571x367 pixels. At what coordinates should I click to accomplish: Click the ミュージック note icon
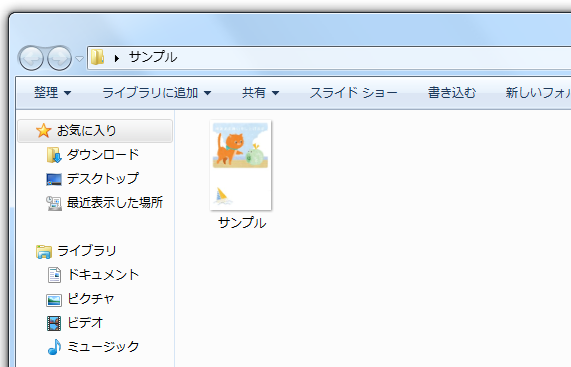point(54,347)
